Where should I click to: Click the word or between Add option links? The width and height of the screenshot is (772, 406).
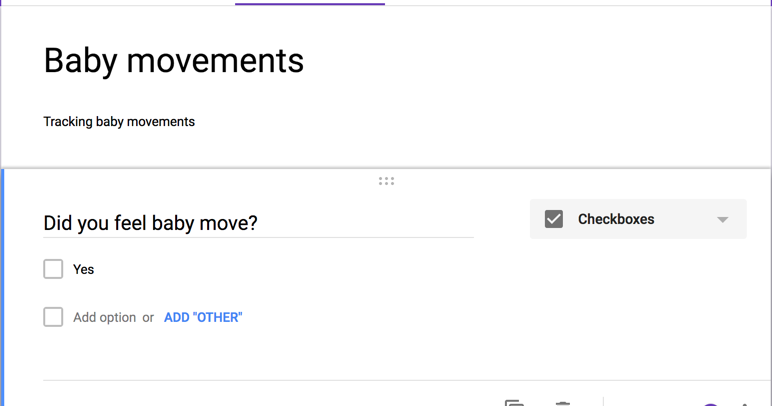148,318
